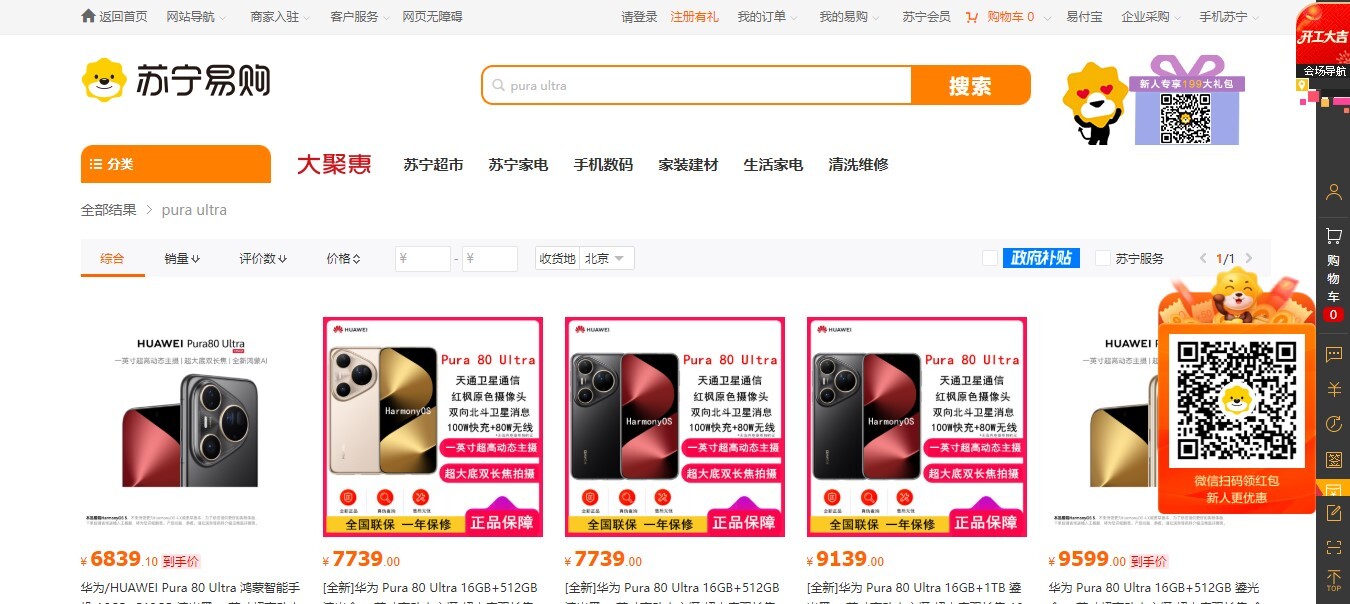1350x604 pixels.
Task: Click the yen finance sidebar icon
Action: 1333,389
